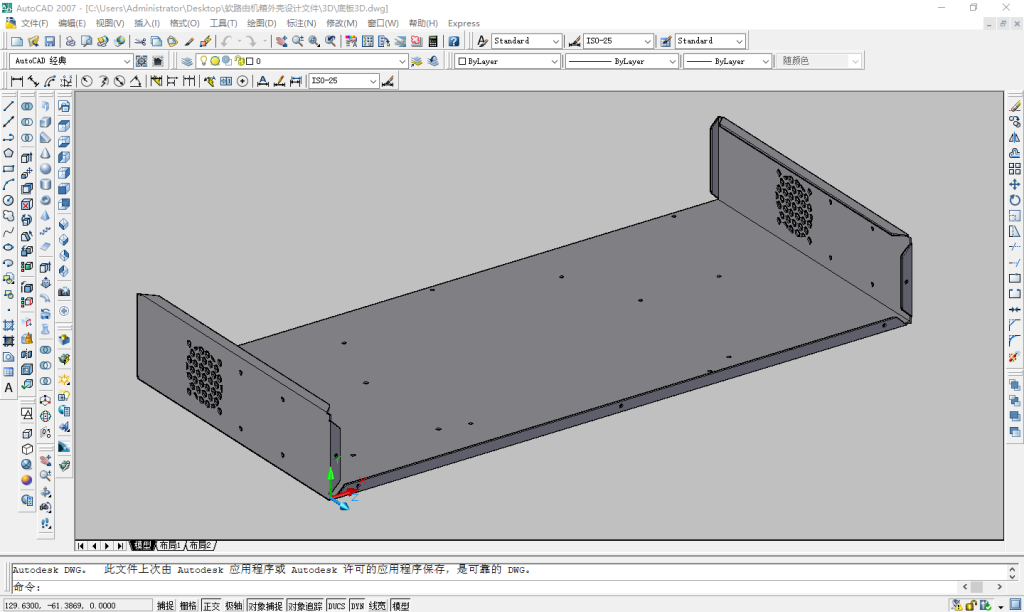Open the Express menu
This screenshot has width=1024, height=612.
[463, 23]
